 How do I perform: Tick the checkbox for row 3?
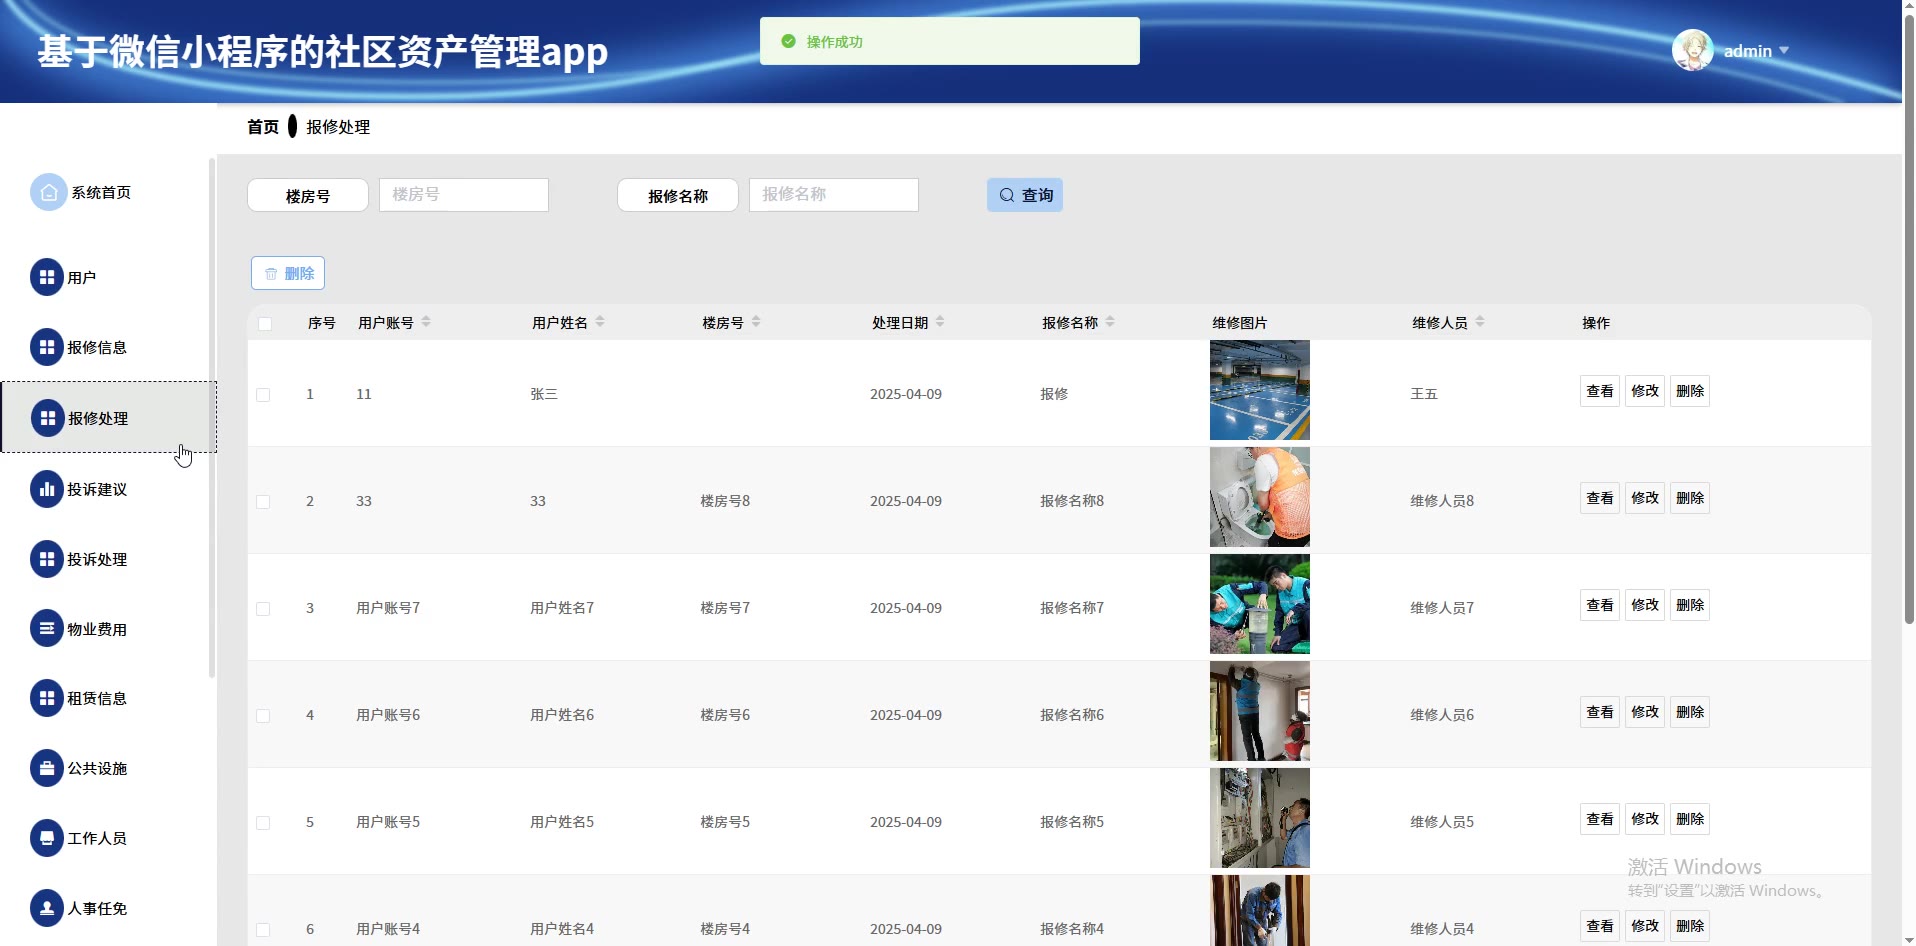pos(263,609)
